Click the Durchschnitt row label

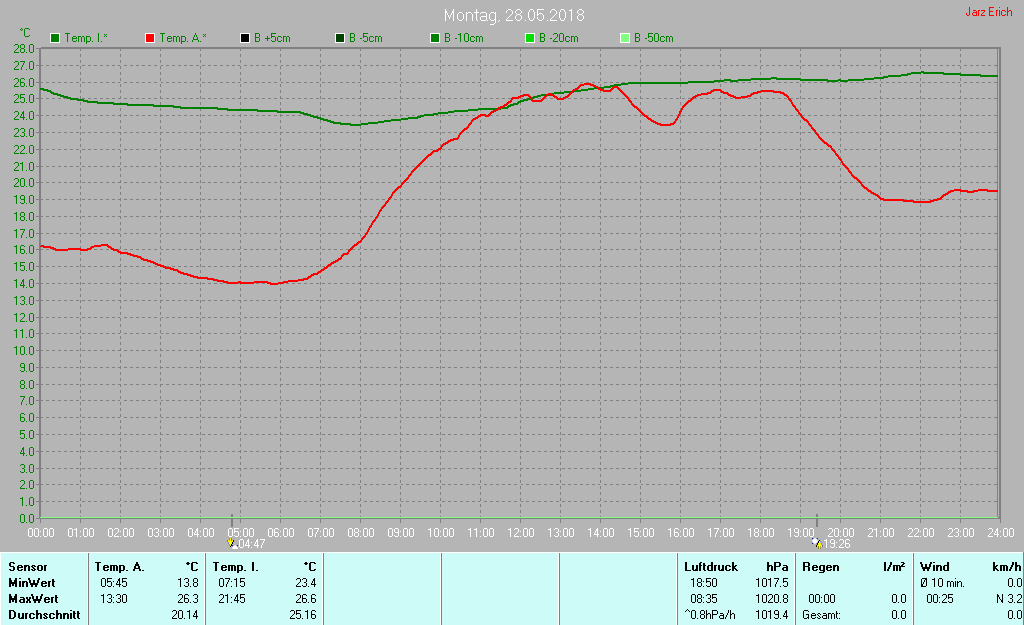click(44, 615)
